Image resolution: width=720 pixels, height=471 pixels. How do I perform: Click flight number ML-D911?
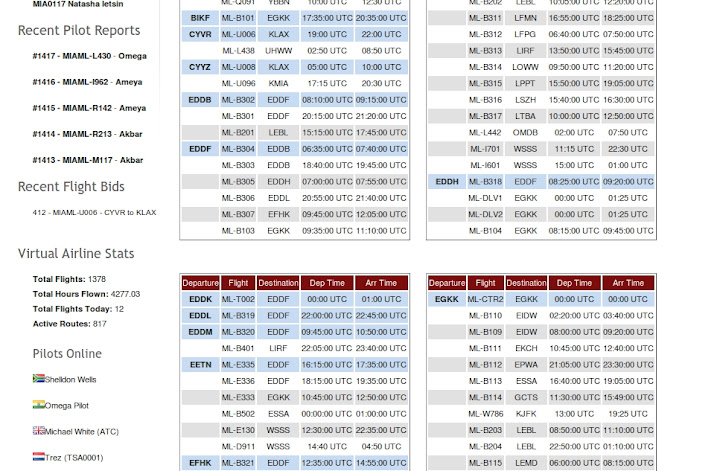click(238, 447)
